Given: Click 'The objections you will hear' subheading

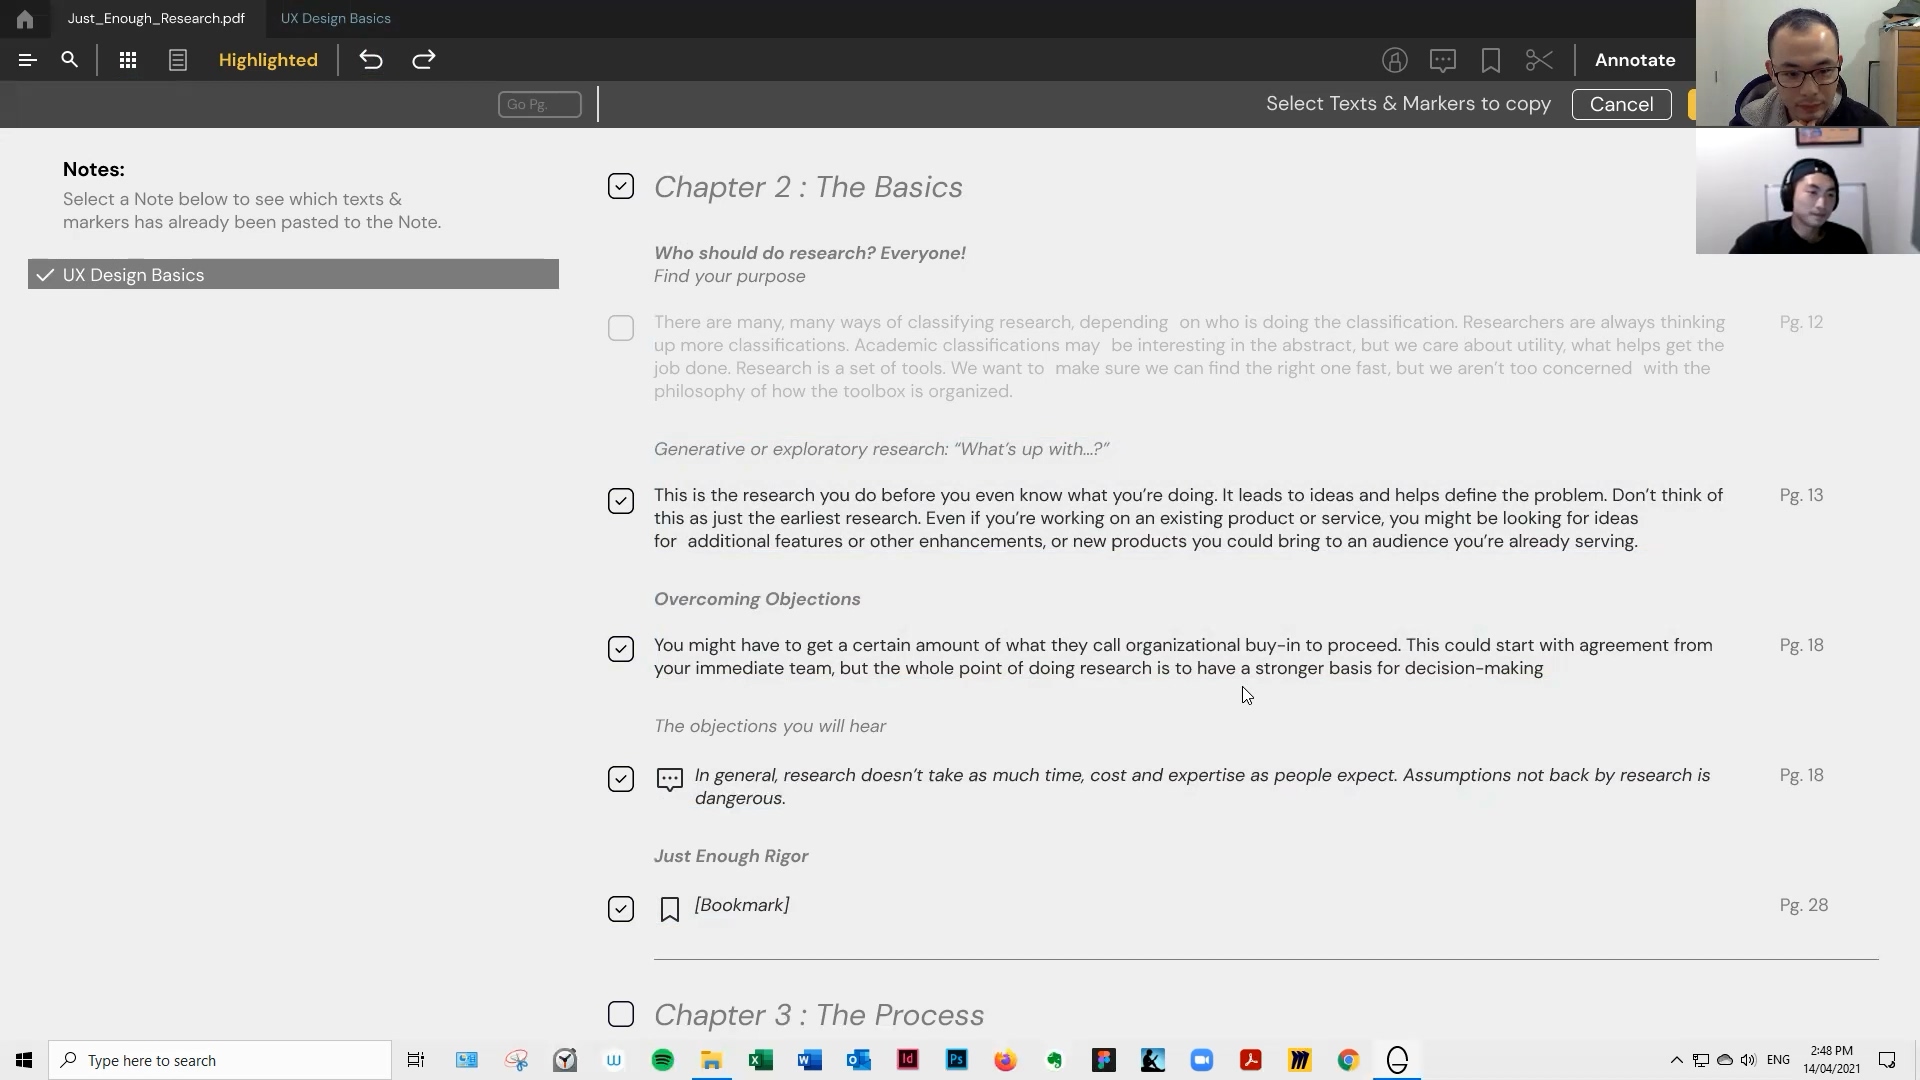Looking at the screenshot, I should point(770,726).
